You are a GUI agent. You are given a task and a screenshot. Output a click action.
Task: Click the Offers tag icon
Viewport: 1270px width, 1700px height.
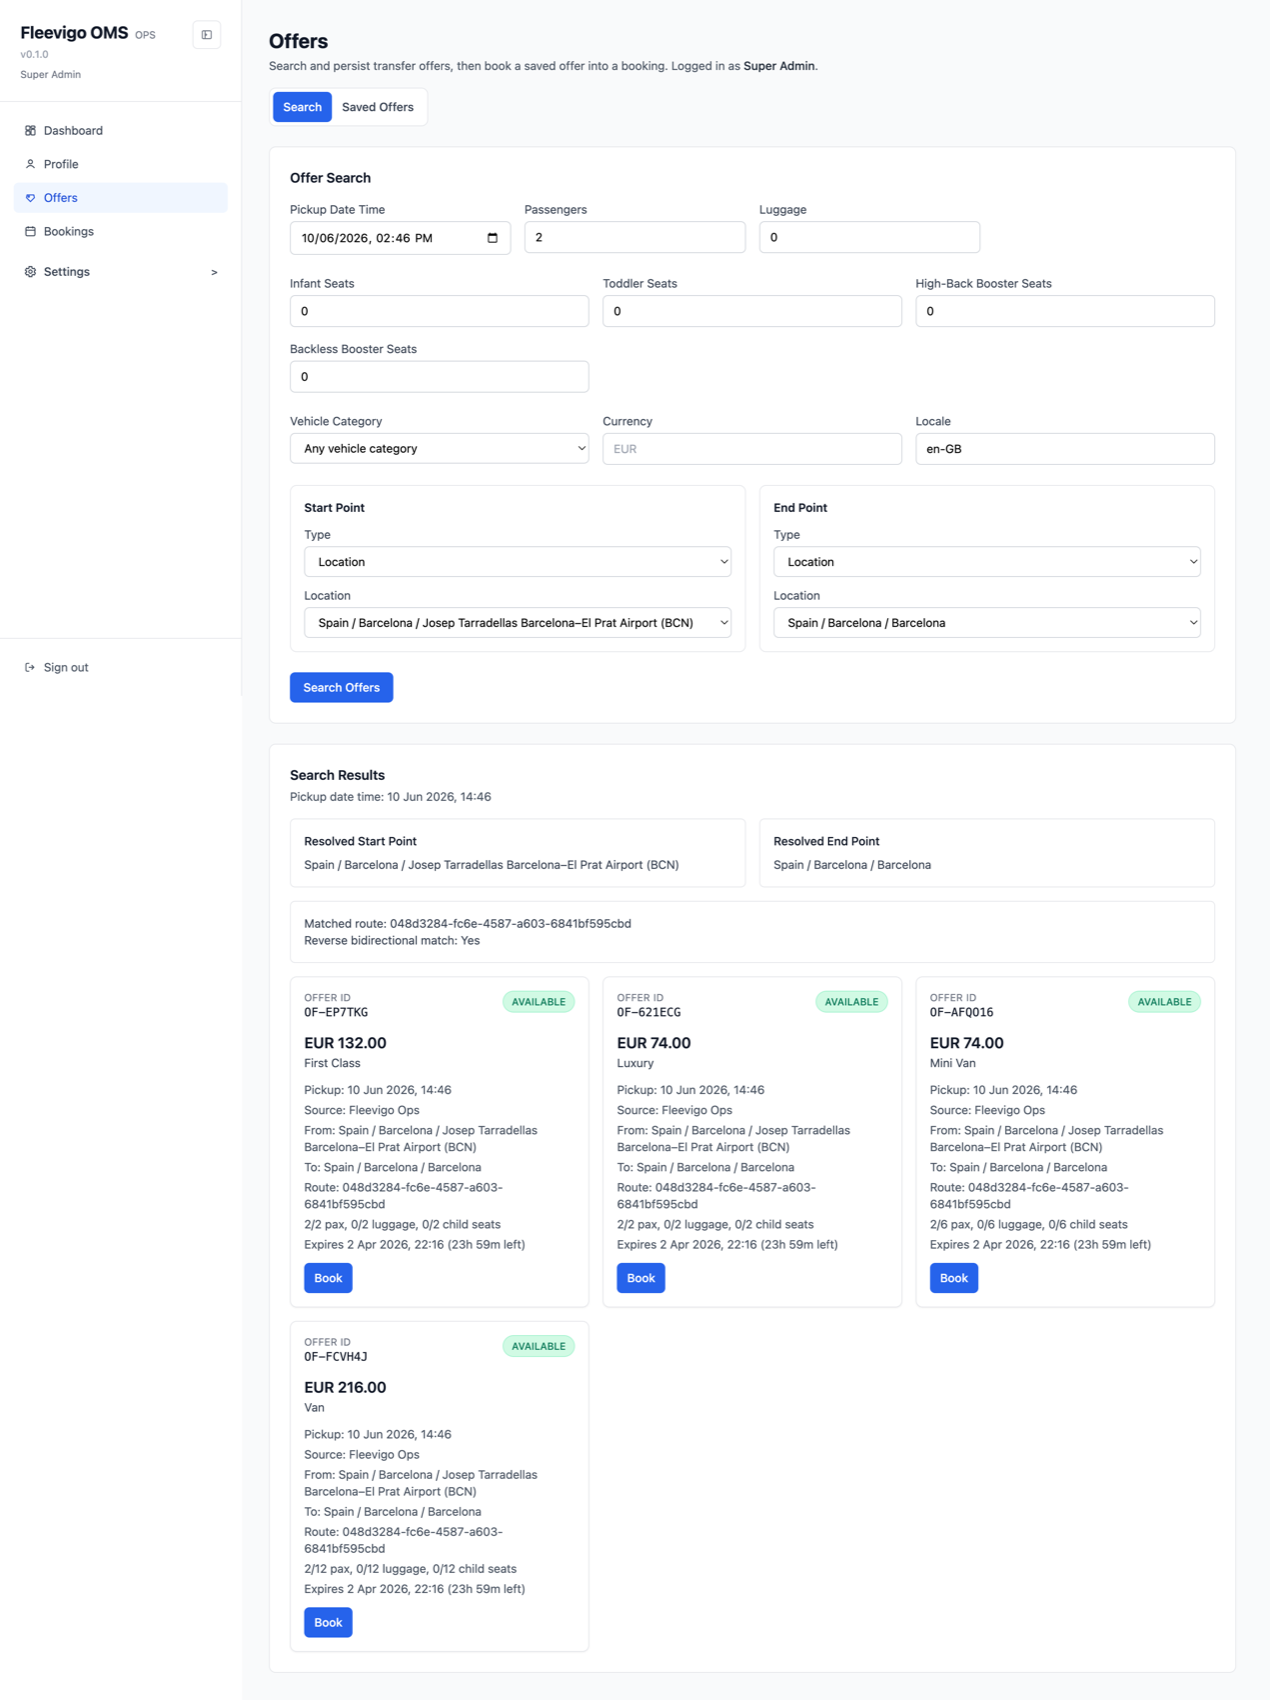[30, 198]
